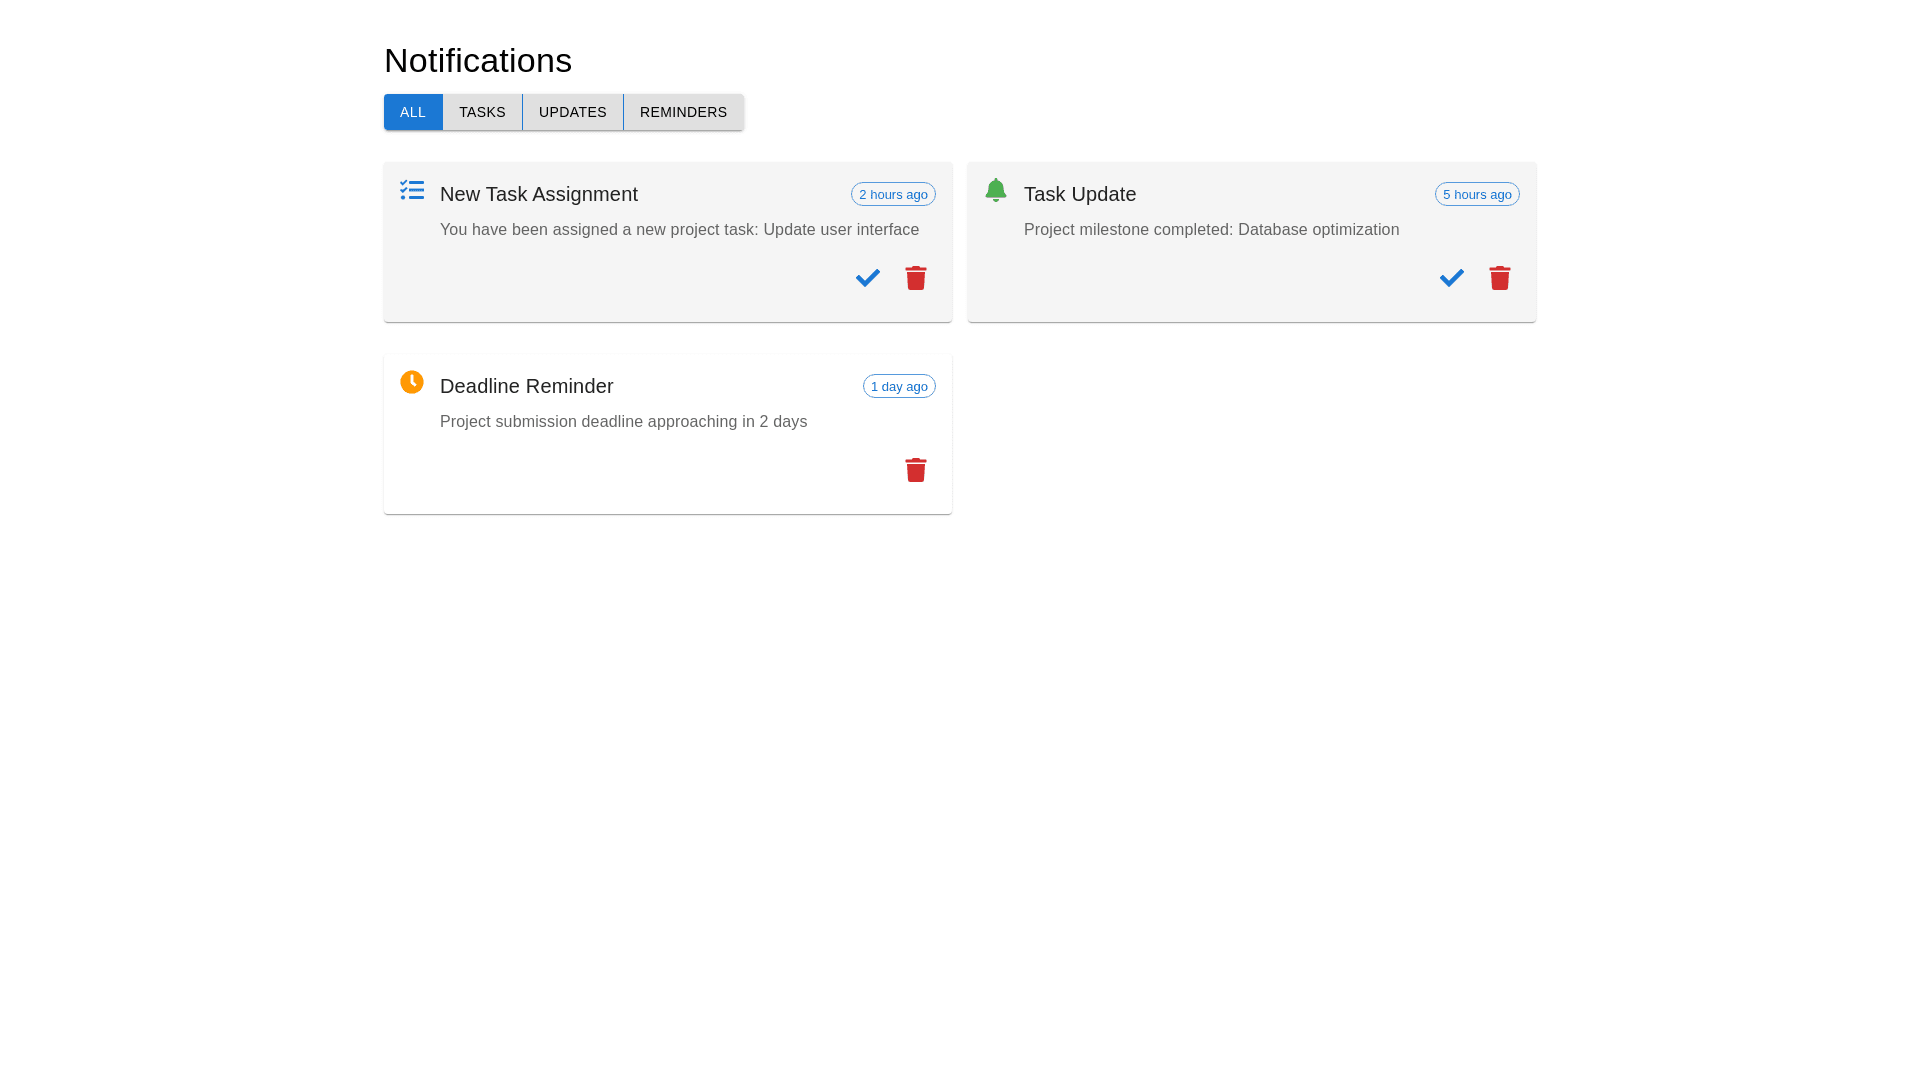Mark New Task Assignment as read

[x=867, y=278]
